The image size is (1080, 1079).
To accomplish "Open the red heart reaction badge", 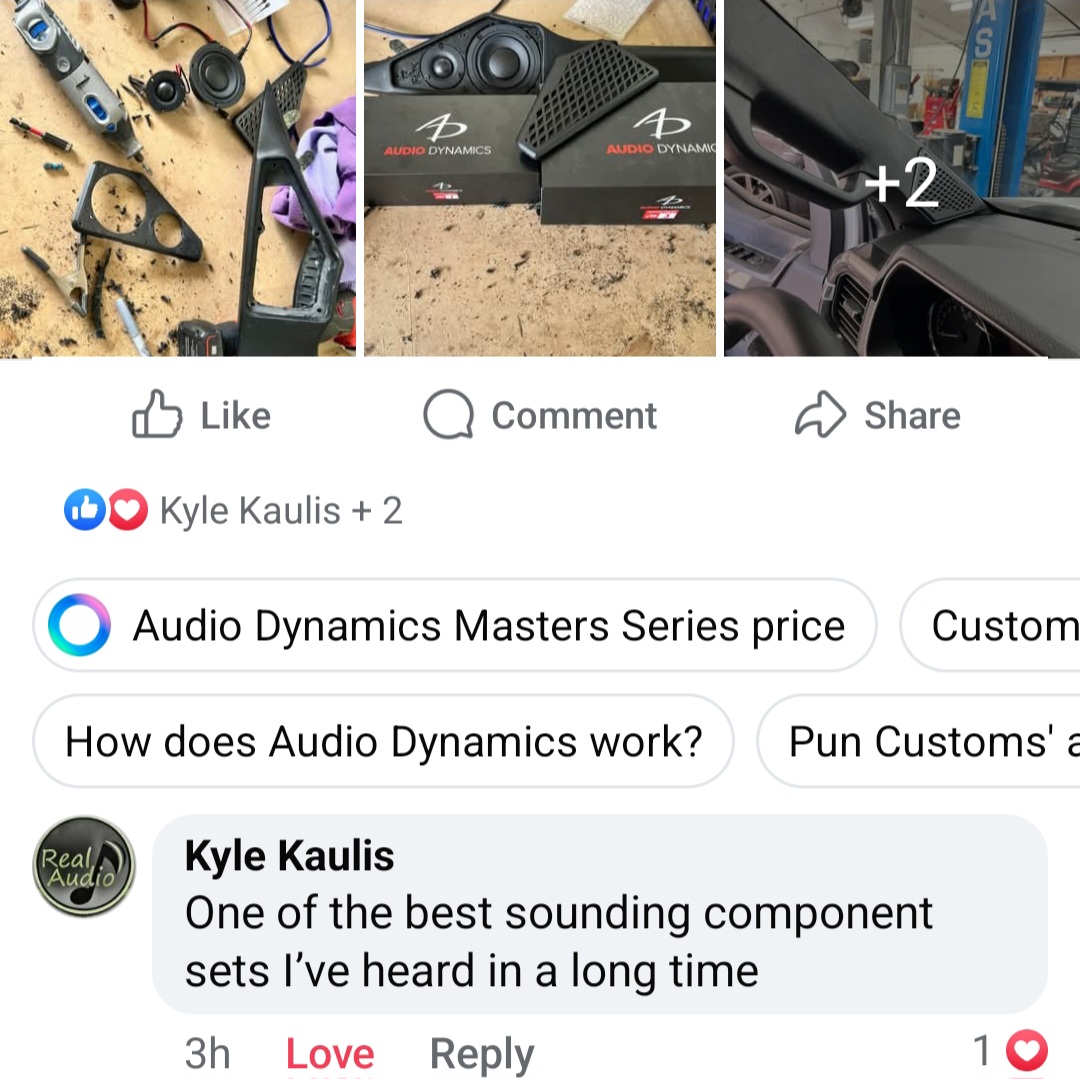I will (x=127, y=510).
